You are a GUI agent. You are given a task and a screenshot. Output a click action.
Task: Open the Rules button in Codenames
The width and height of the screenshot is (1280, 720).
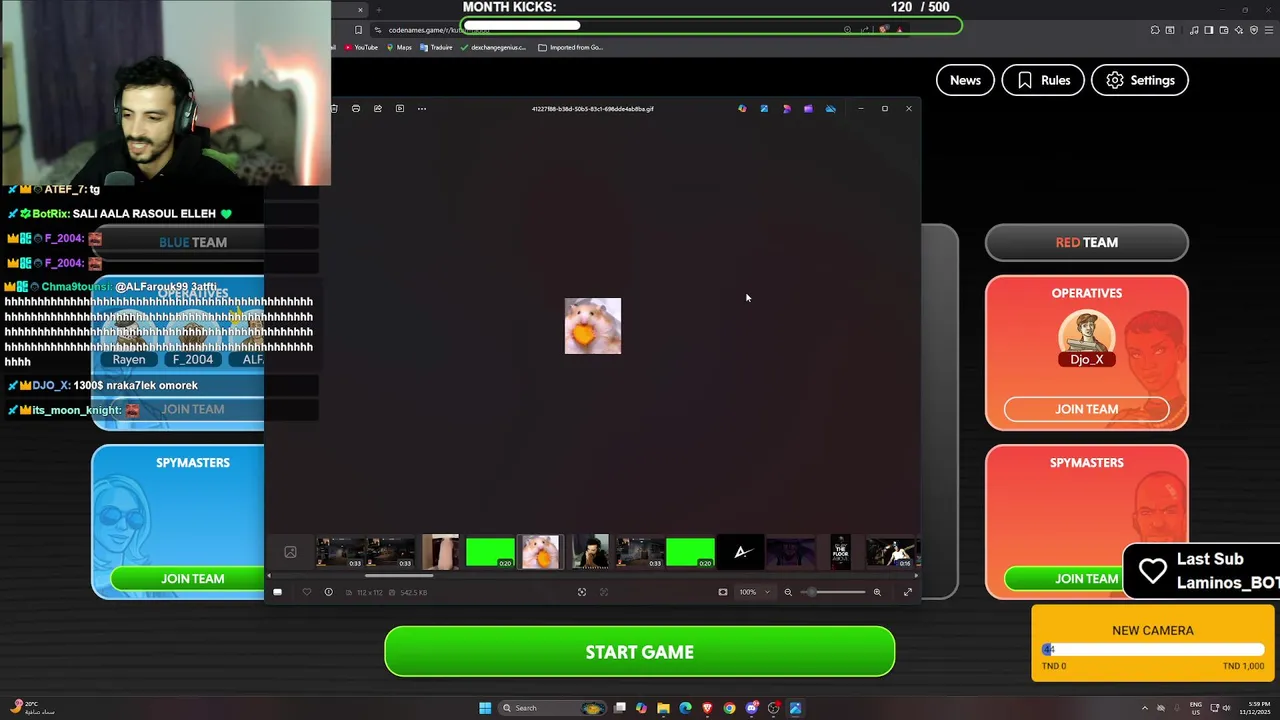tap(1043, 80)
